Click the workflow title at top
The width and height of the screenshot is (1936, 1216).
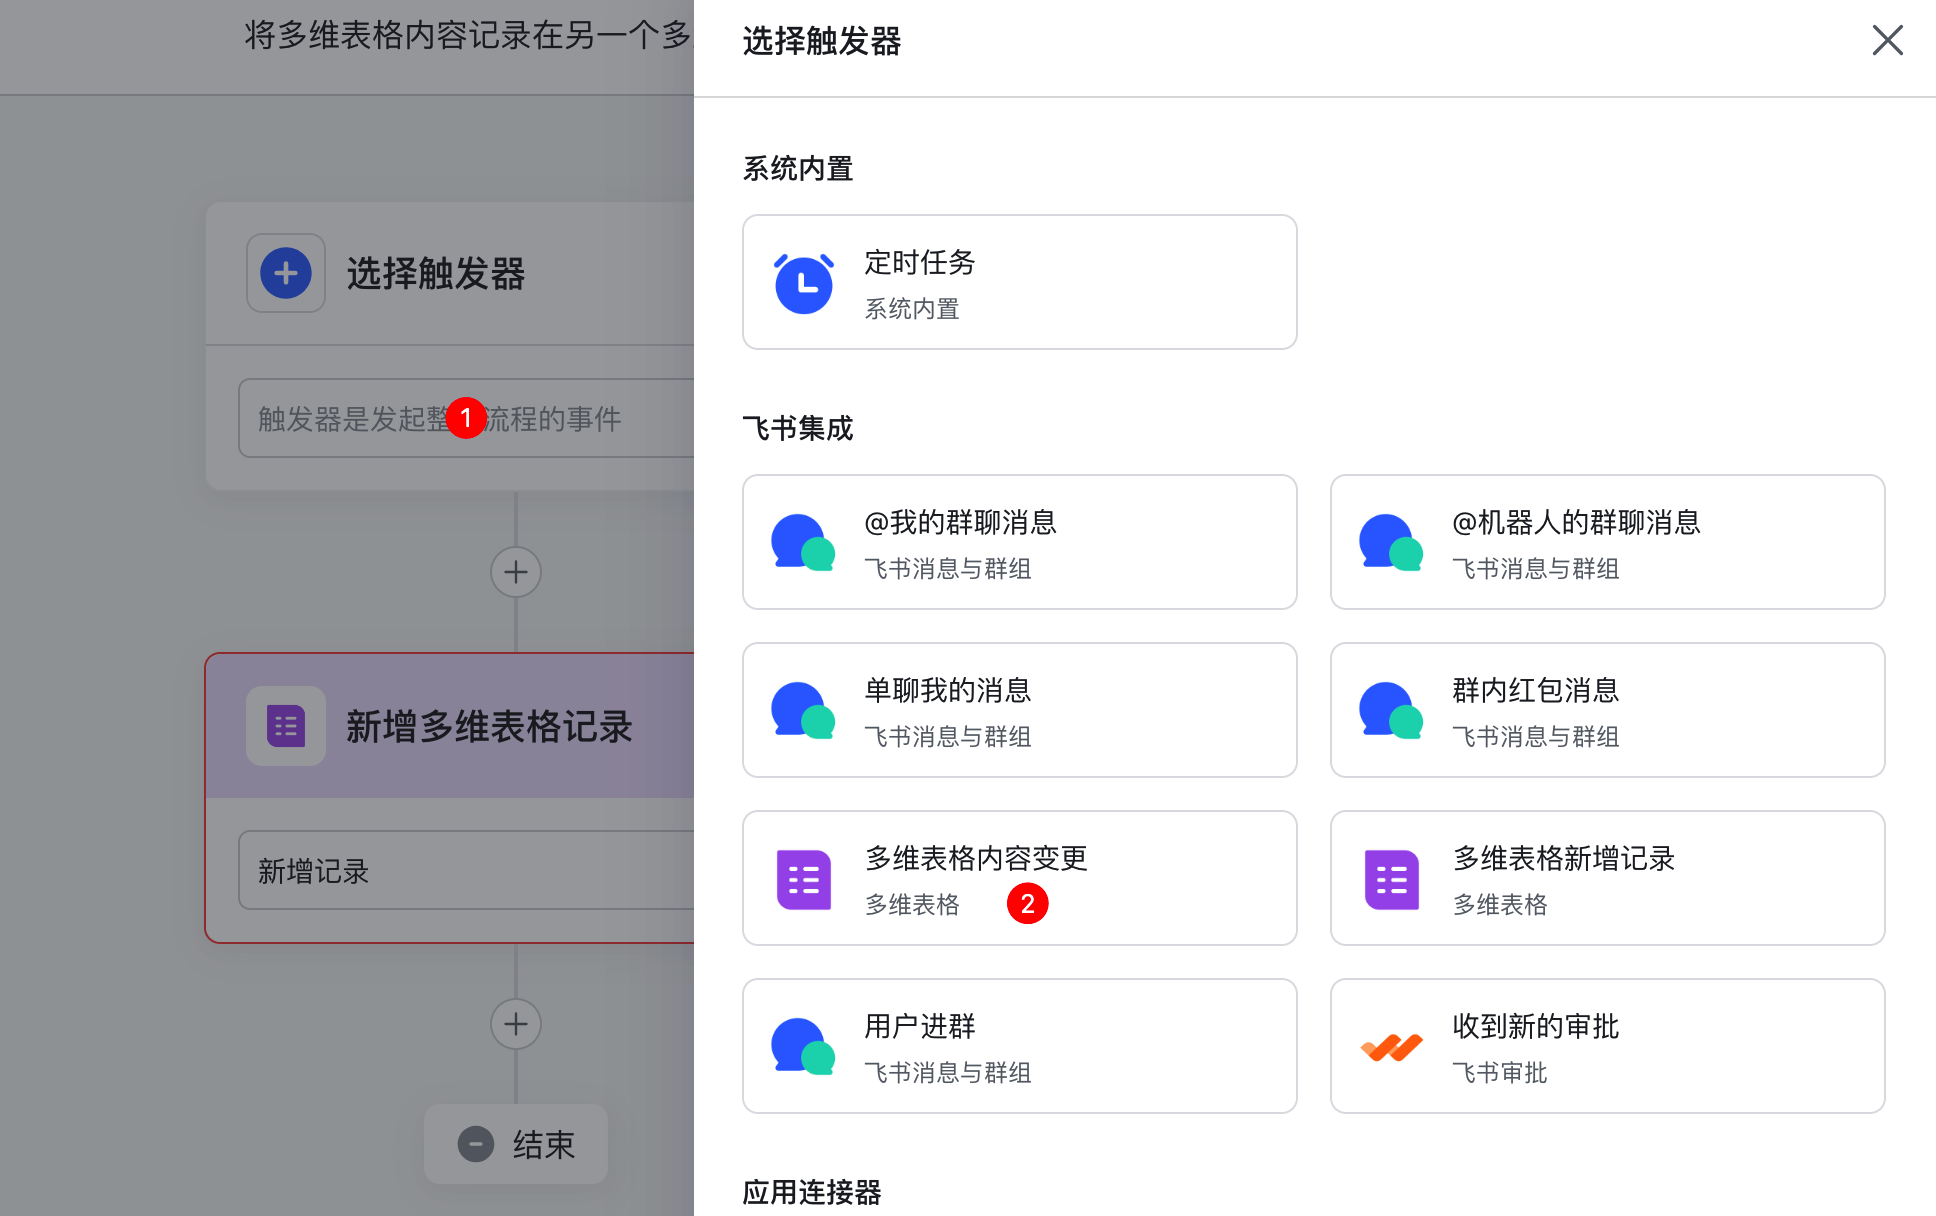click(x=468, y=36)
